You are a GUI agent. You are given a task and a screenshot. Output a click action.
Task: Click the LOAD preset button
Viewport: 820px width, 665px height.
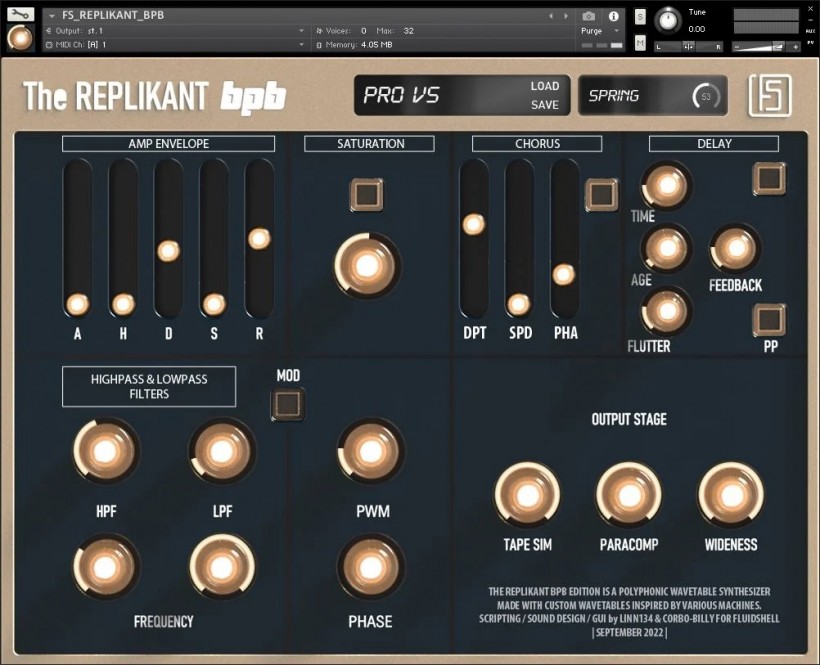(544, 86)
